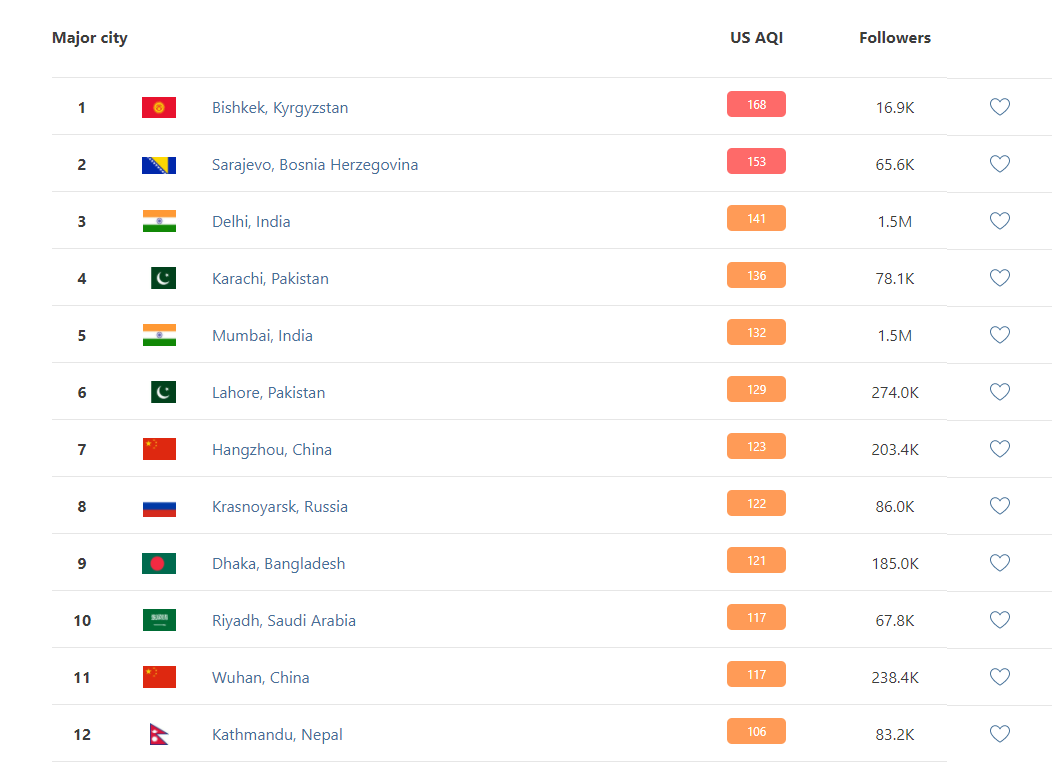This screenshot has width=1062, height=762.
Task: Click the Bosnia Herzegovina flag icon
Action: tap(159, 164)
